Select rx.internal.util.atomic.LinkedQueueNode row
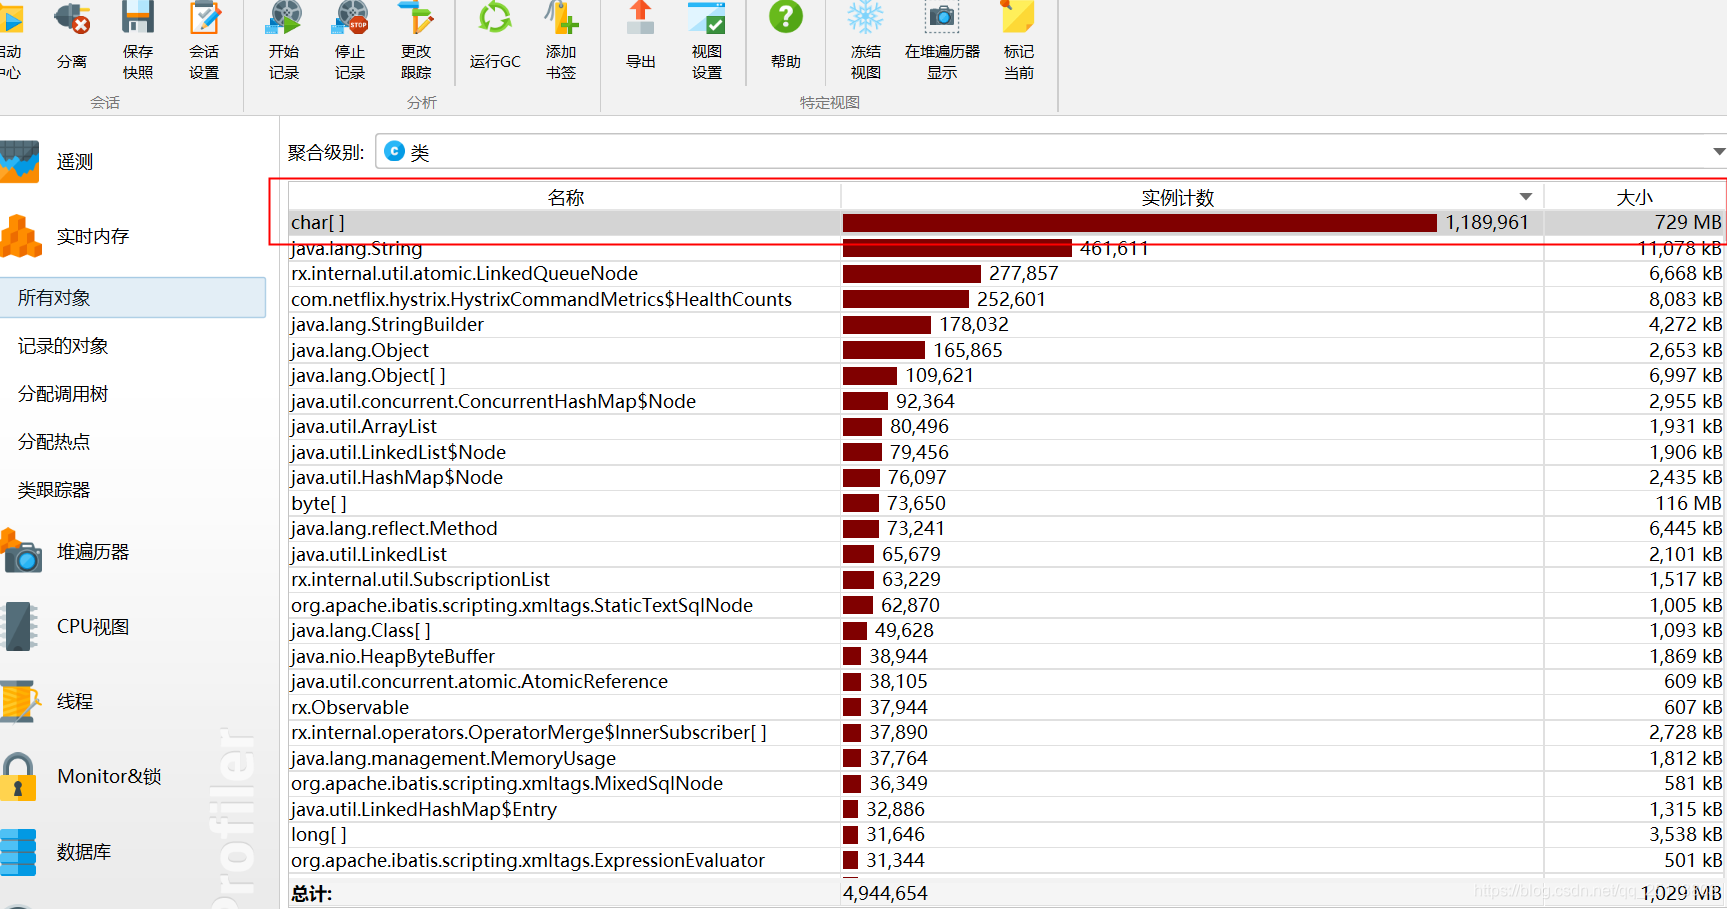Screen dimensions: 1727x909 (1008, 273)
